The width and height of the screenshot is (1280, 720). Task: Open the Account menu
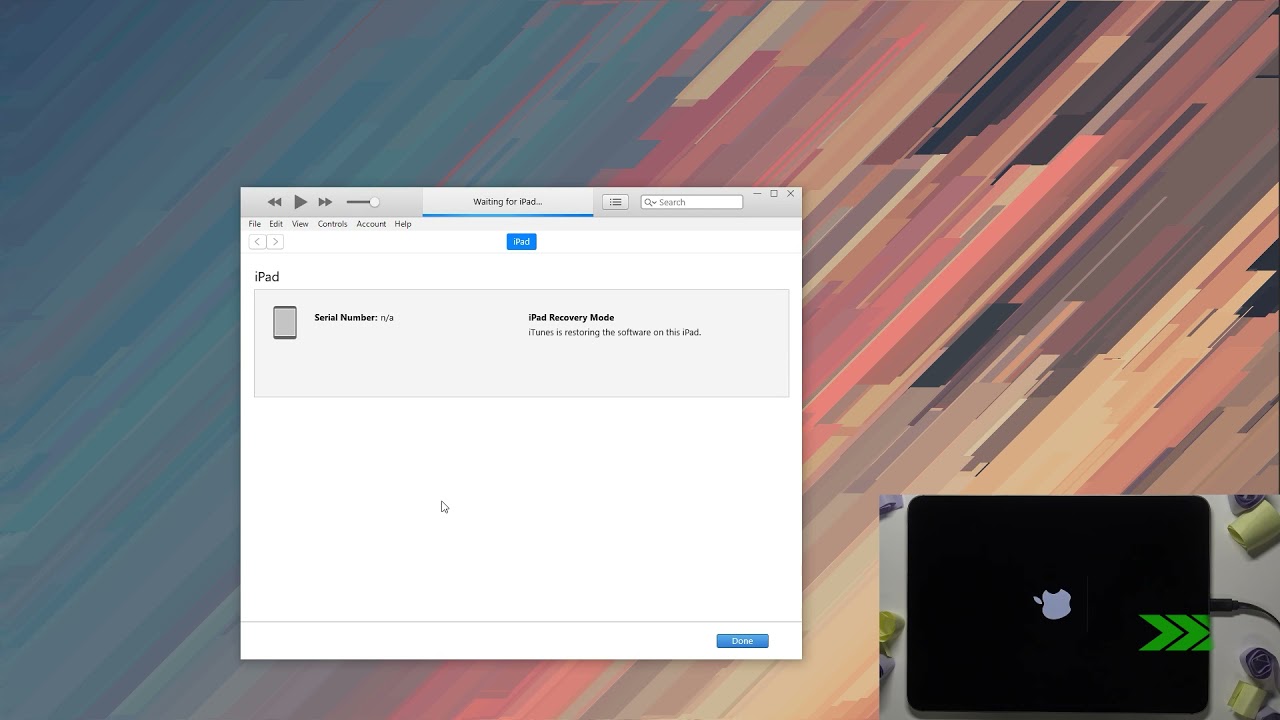click(x=371, y=224)
